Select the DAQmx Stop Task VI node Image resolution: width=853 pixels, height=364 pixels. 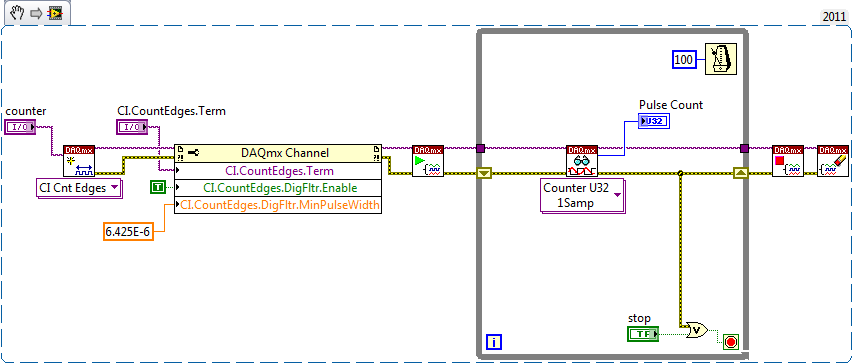pos(788,161)
